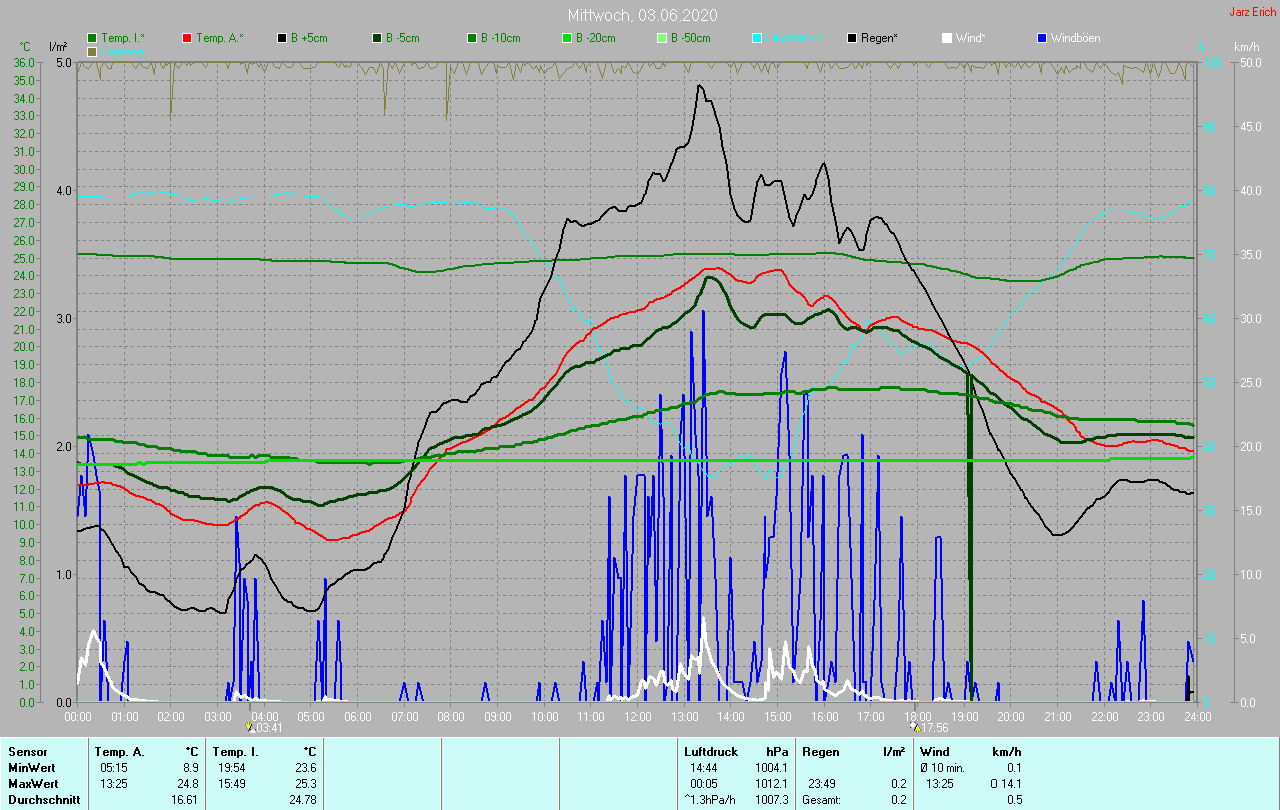The width and height of the screenshot is (1280, 810).
Task: Select the black Regen legend swatch
Action: pos(852,38)
